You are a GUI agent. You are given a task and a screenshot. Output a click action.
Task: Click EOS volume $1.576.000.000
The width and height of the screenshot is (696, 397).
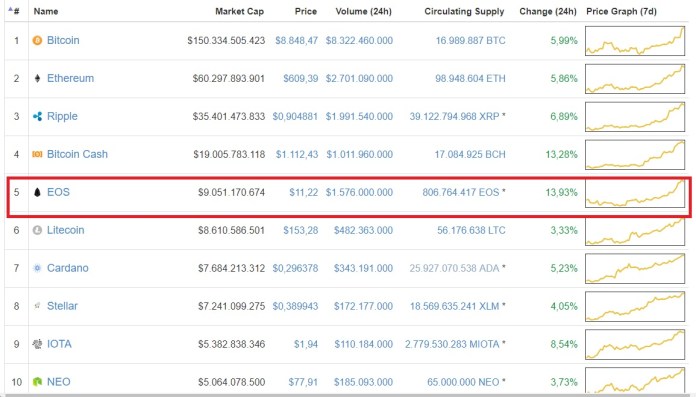point(359,193)
